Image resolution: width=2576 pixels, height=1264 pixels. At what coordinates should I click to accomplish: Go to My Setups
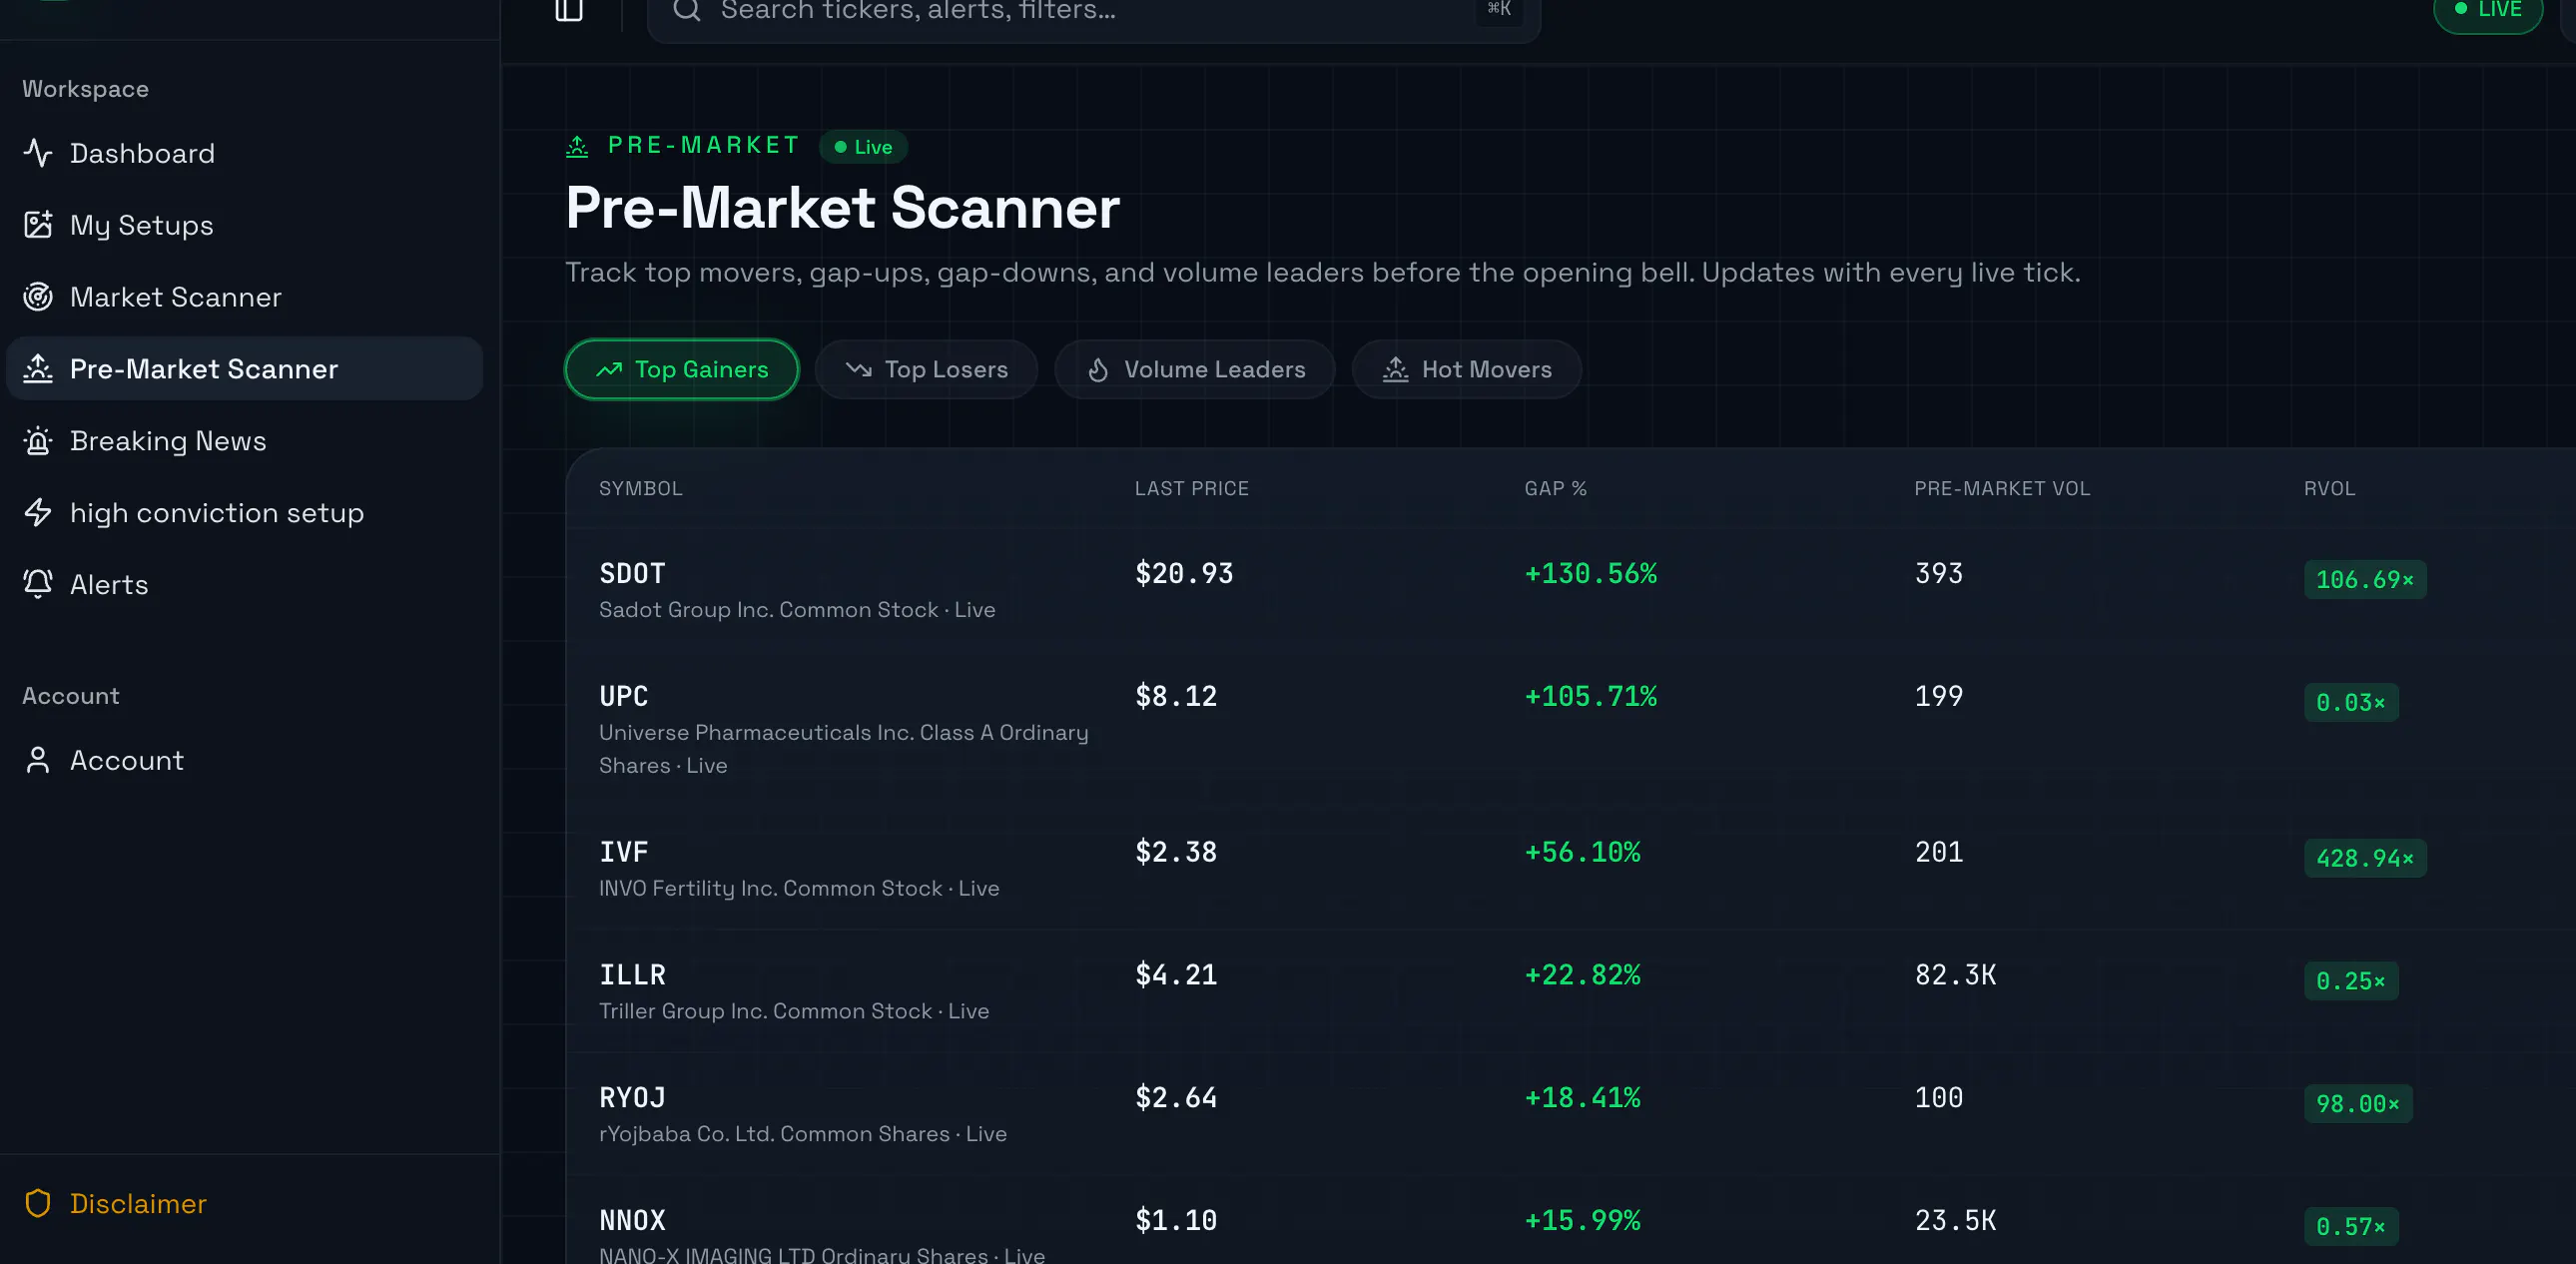tap(244, 225)
